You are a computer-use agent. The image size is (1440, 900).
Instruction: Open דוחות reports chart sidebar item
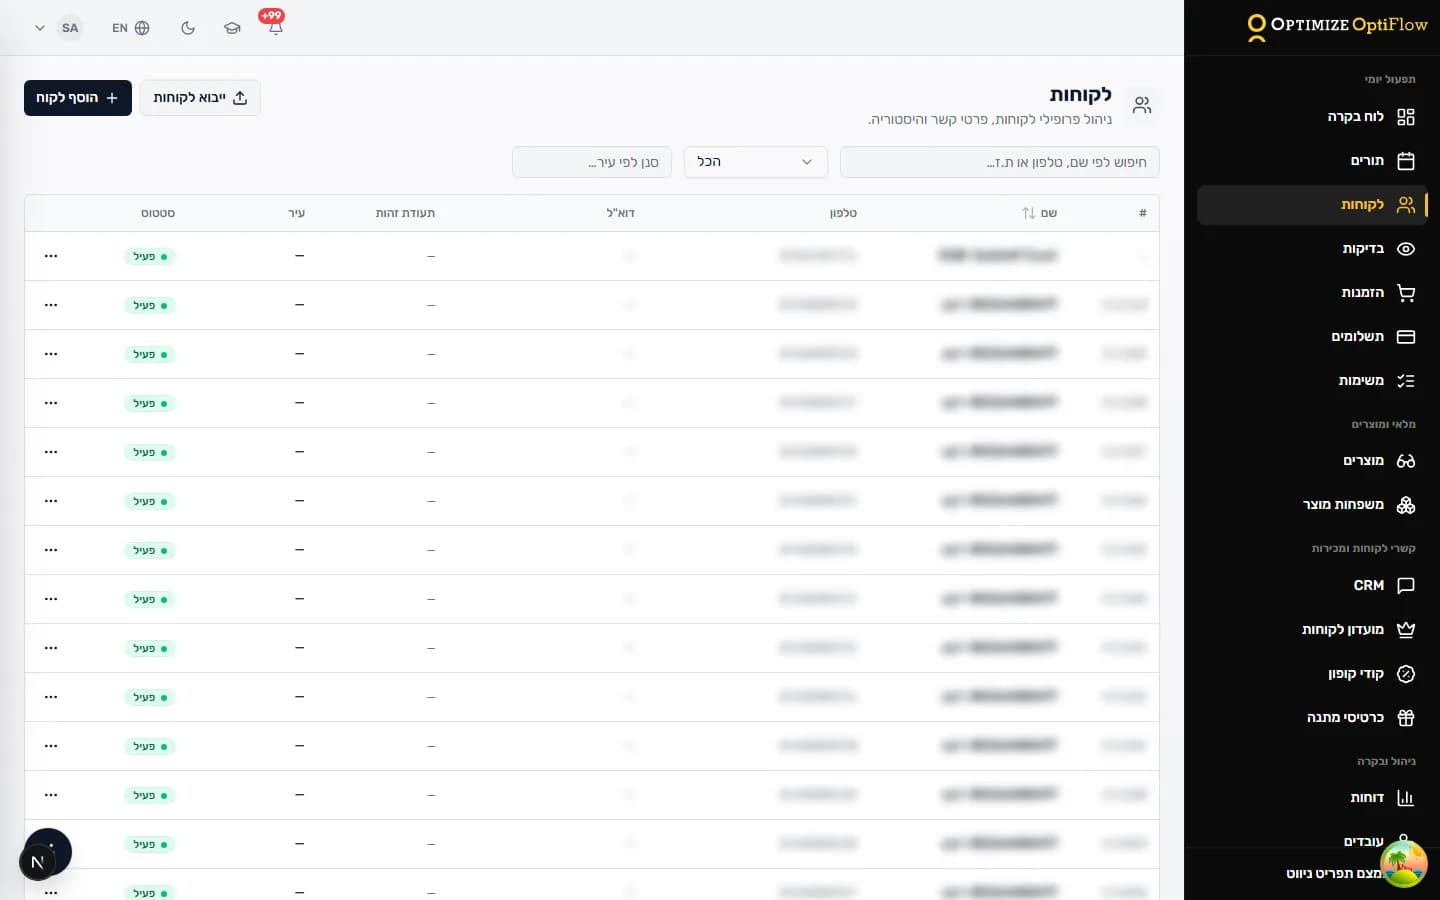click(1312, 798)
